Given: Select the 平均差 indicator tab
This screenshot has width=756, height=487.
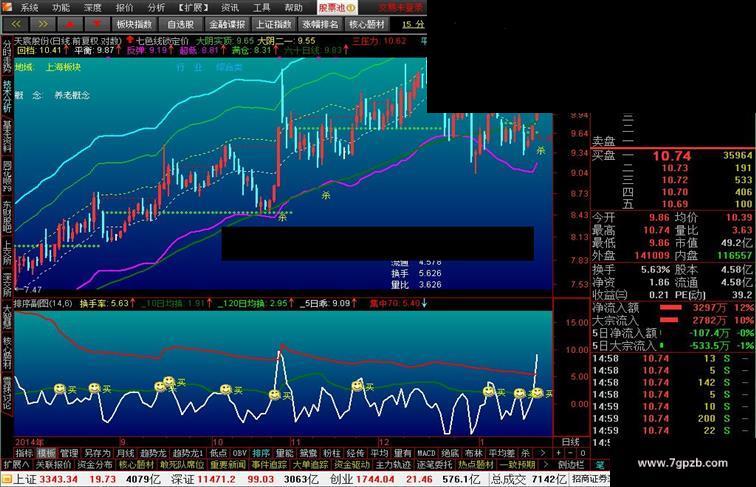Looking at the screenshot, I should [501, 453].
